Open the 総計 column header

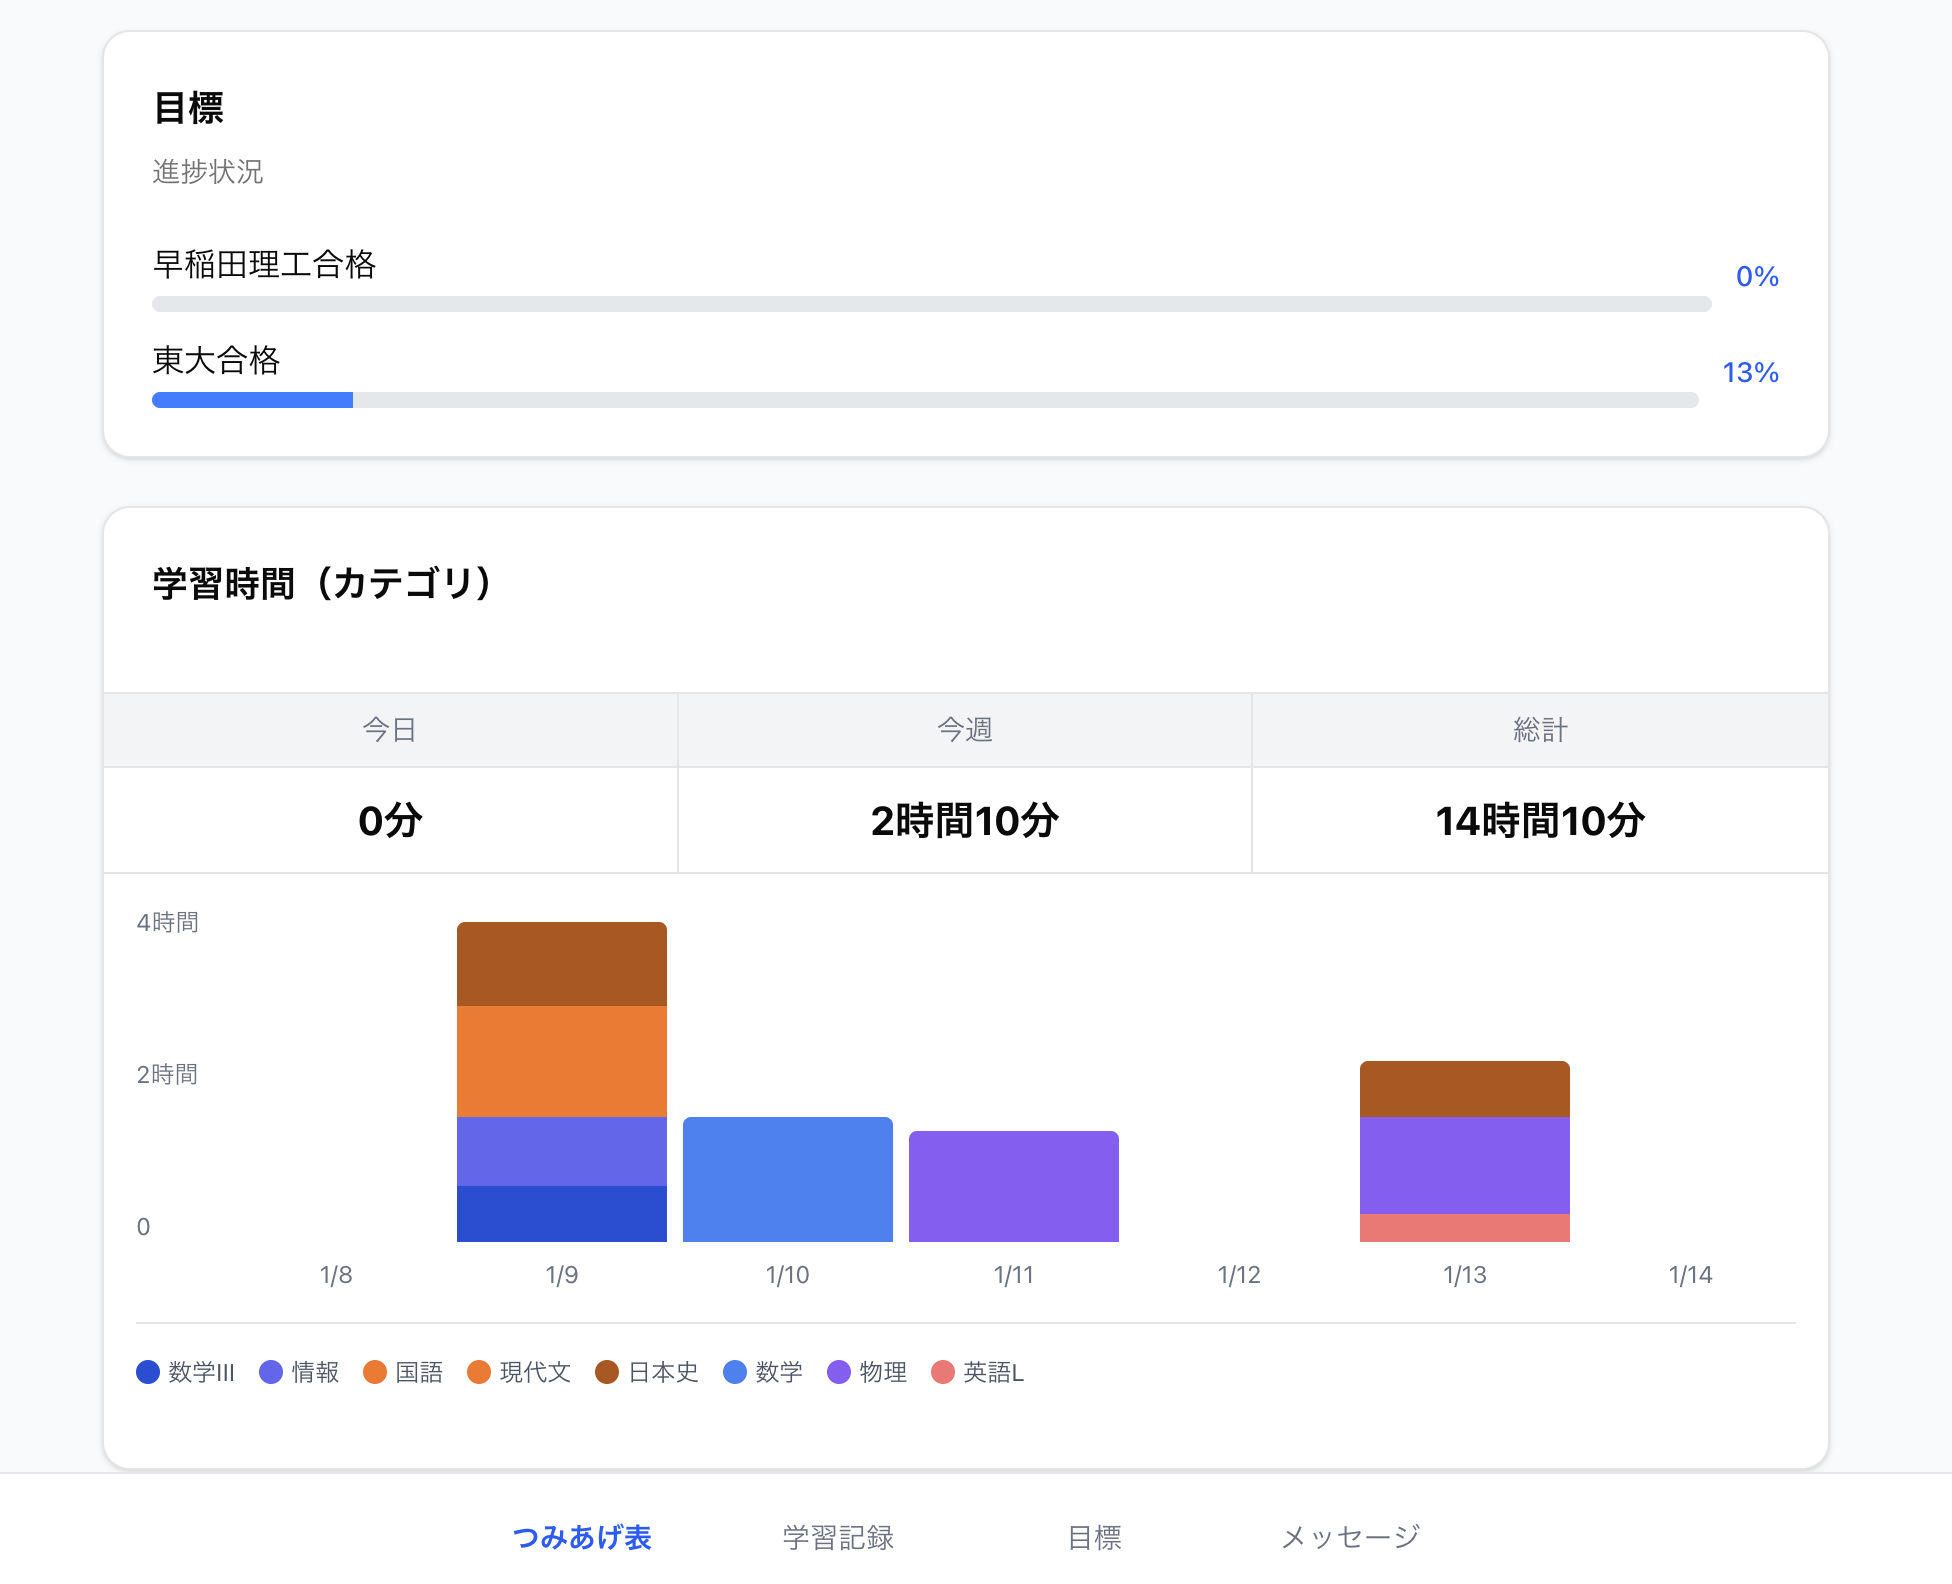pos(1537,729)
